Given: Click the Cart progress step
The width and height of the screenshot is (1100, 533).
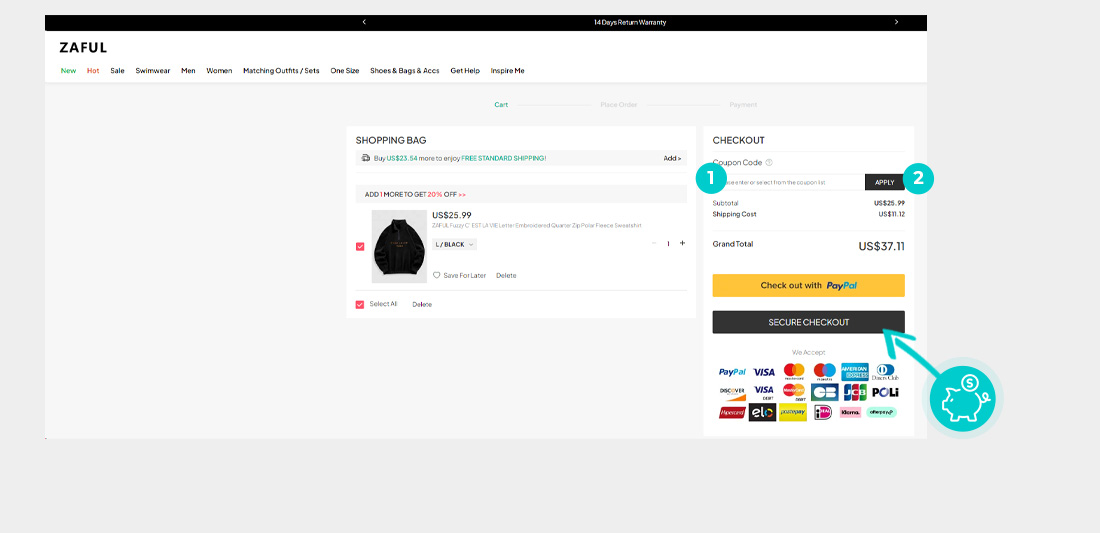Looking at the screenshot, I should pos(501,104).
